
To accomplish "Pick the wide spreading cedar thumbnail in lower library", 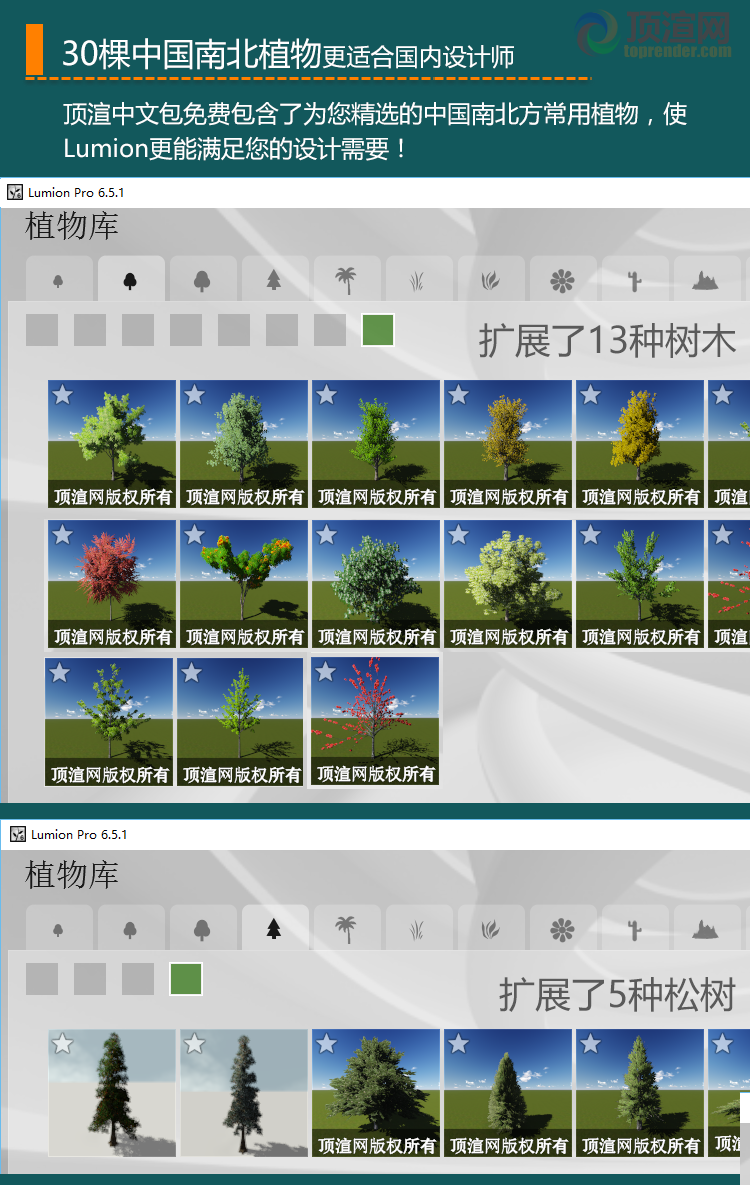I will [x=376, y=1093].
